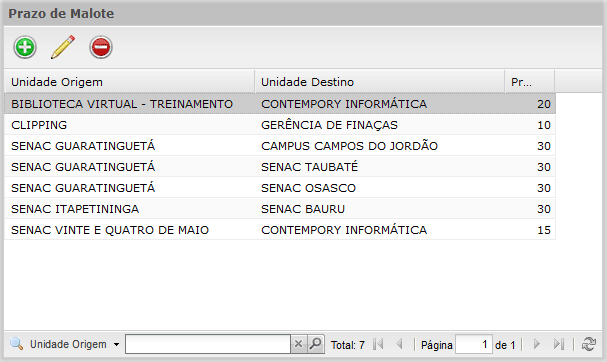Viewport: 607px width, 362px height.
Task: Clear the search field with X icon
Action: [x=298, y=344]
